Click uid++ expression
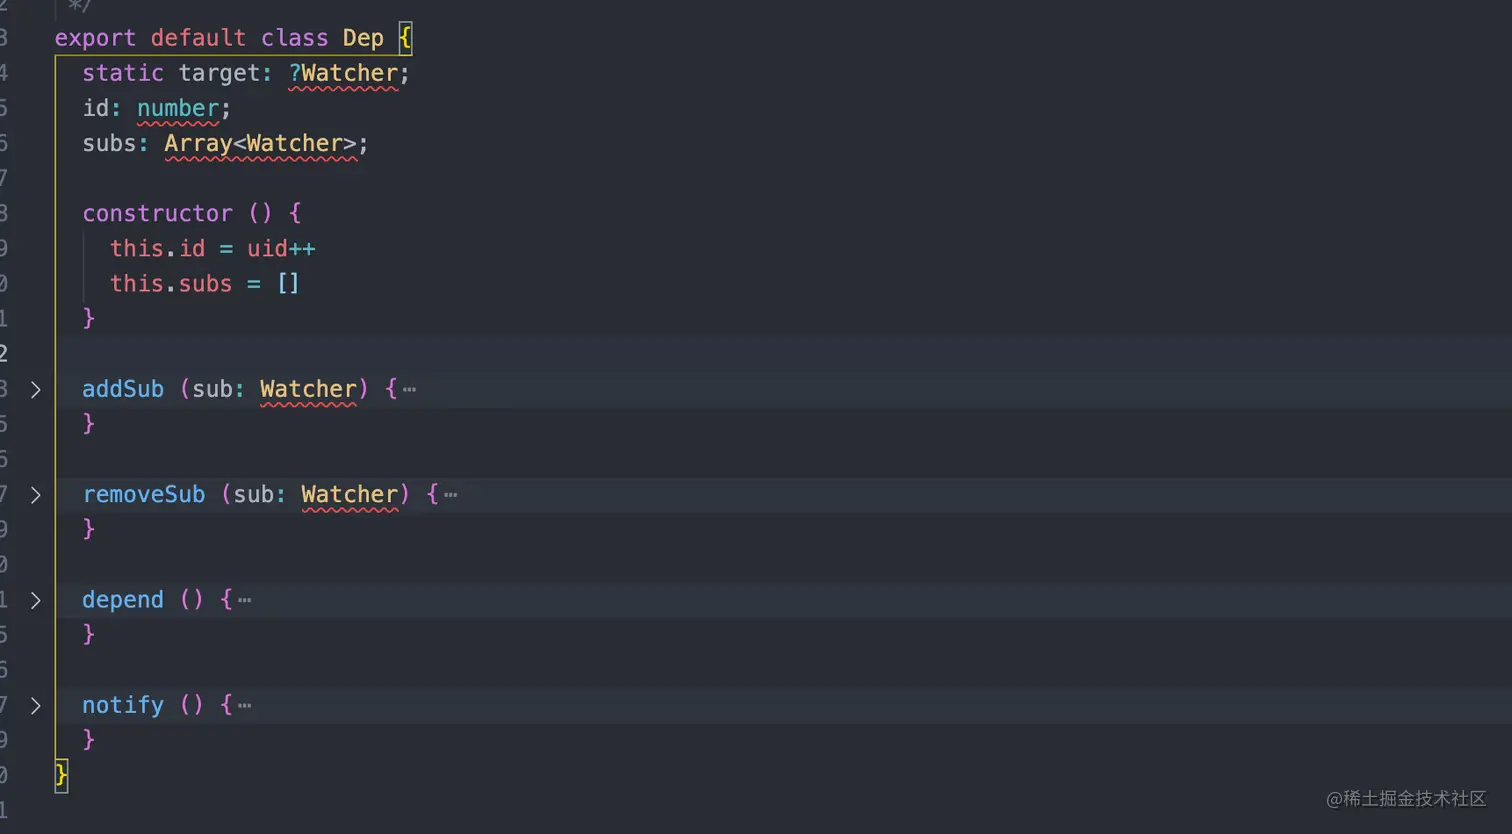 click(x=281, y=248)
